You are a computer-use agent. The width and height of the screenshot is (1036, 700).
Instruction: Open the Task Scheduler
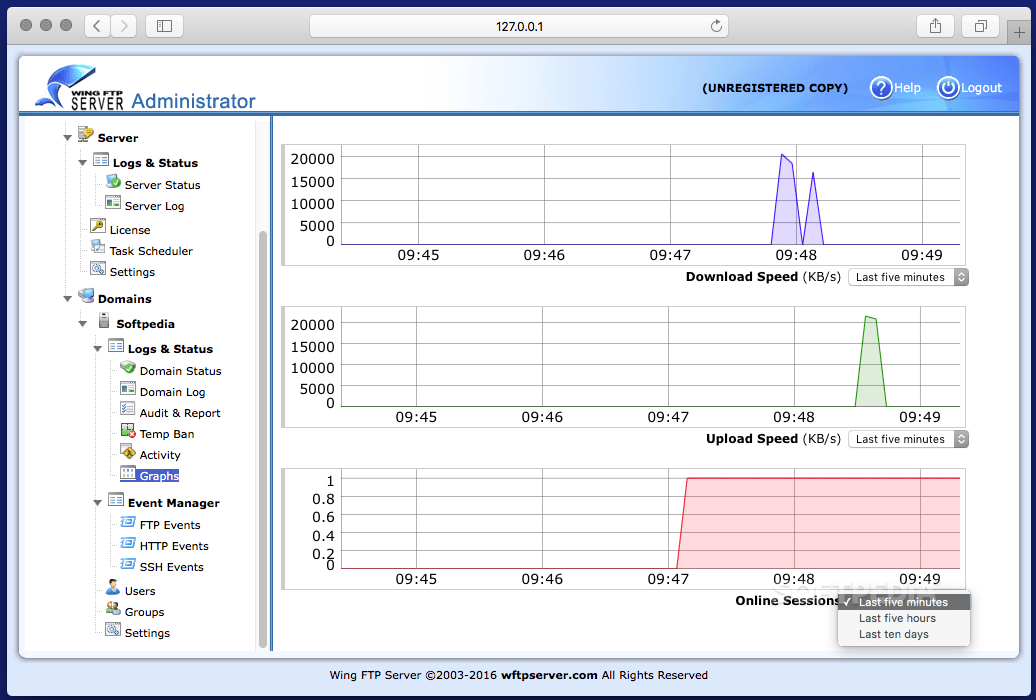[x=152, y=250]
